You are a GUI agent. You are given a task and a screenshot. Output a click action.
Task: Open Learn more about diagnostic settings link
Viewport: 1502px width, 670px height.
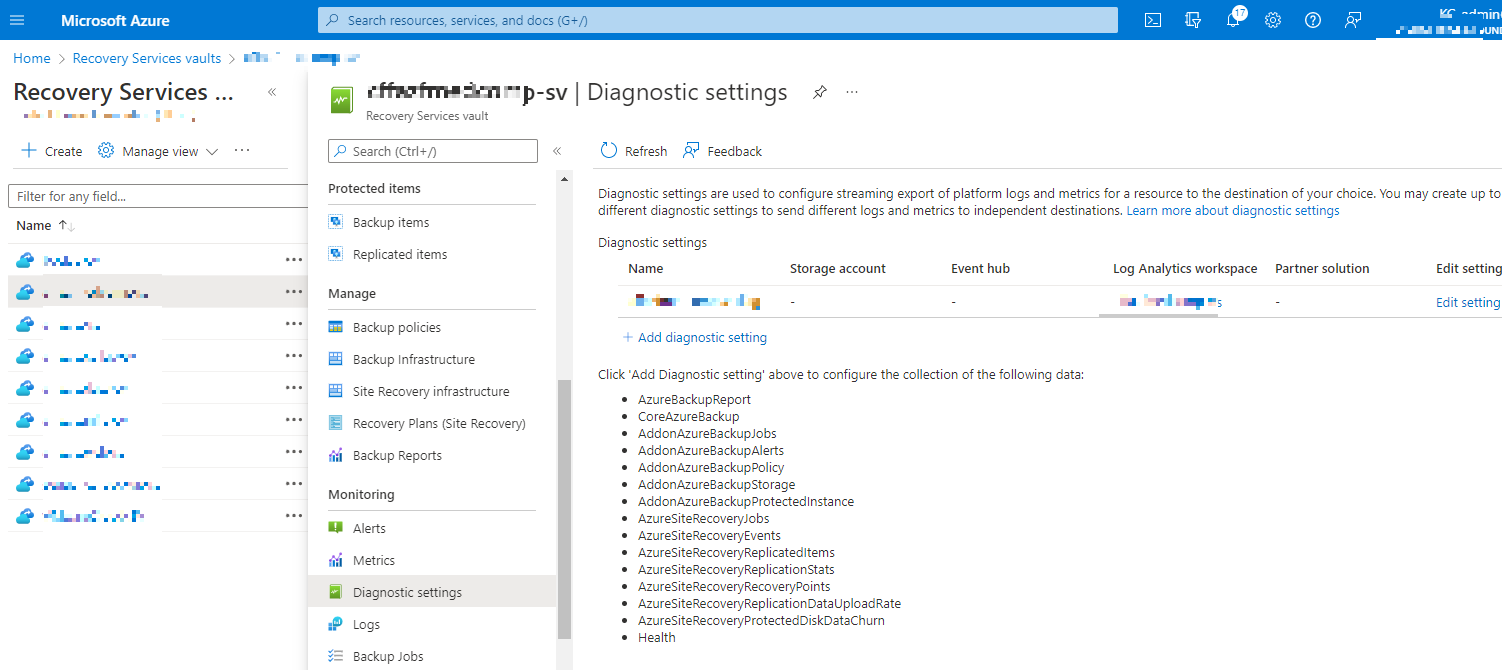pos(1233,211)
